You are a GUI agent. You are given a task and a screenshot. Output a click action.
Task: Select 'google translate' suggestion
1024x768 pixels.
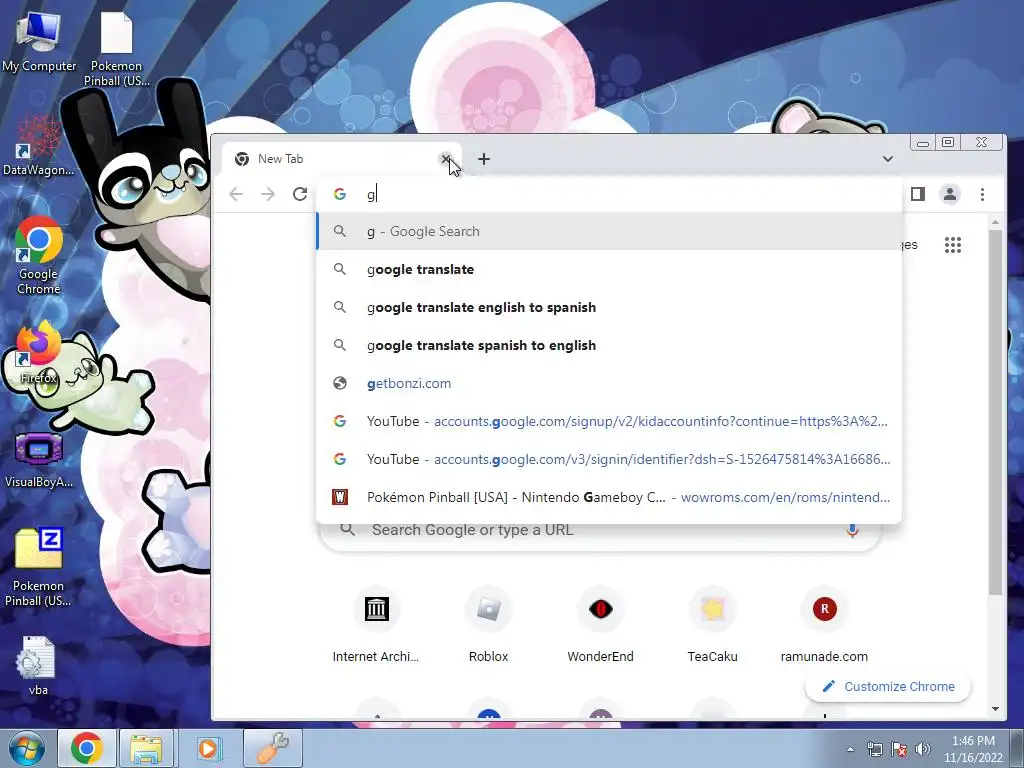pyautogui.click(x=609, y=269)
